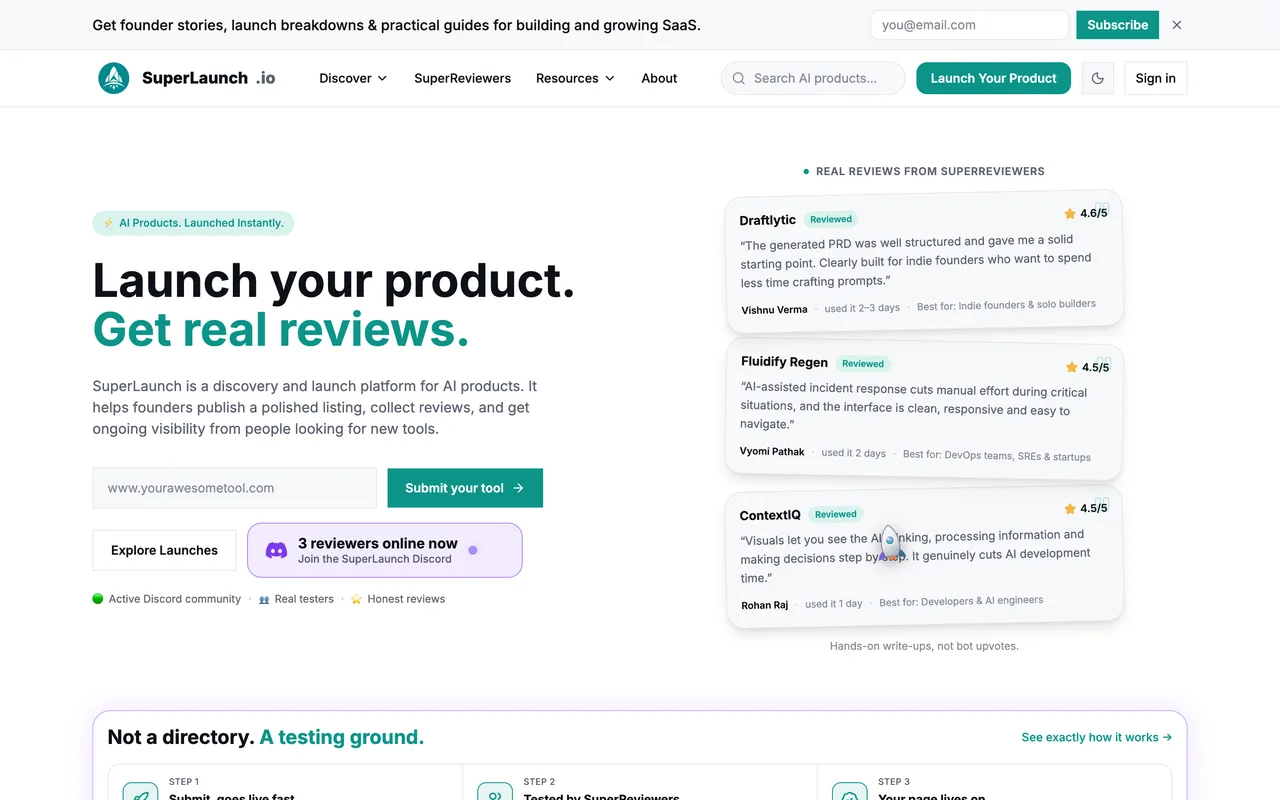Click the star icon on the ContextIQ card

pos(1070,508)
